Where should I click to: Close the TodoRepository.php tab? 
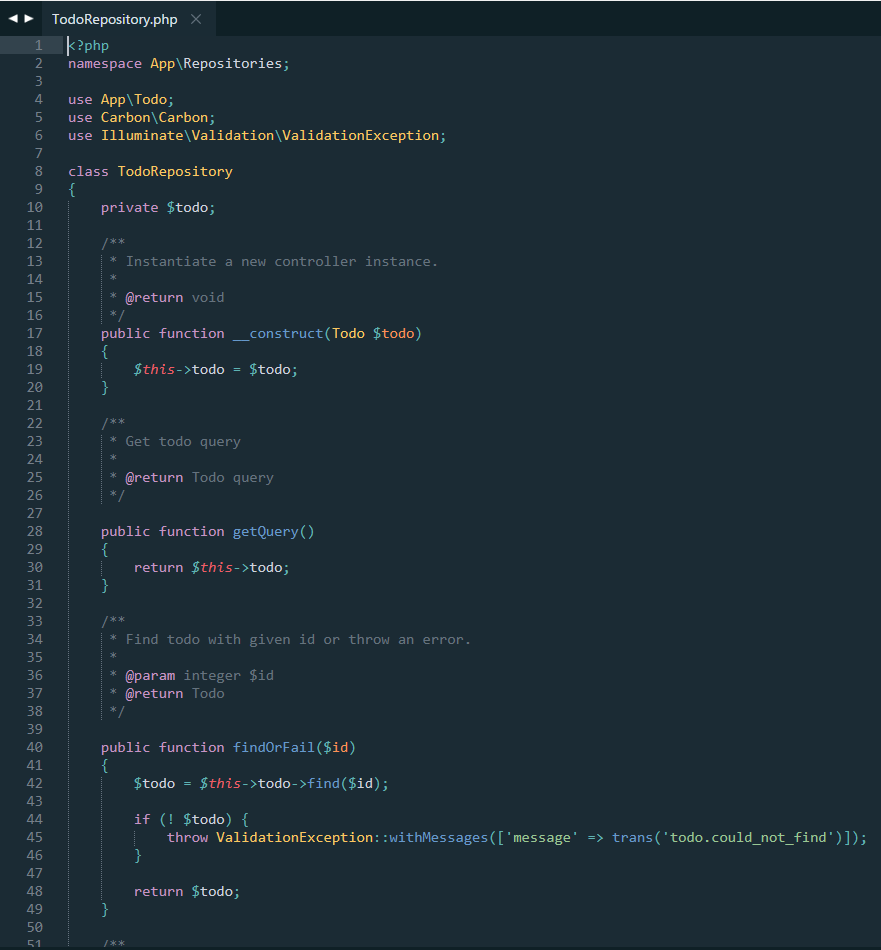[196, 19]
